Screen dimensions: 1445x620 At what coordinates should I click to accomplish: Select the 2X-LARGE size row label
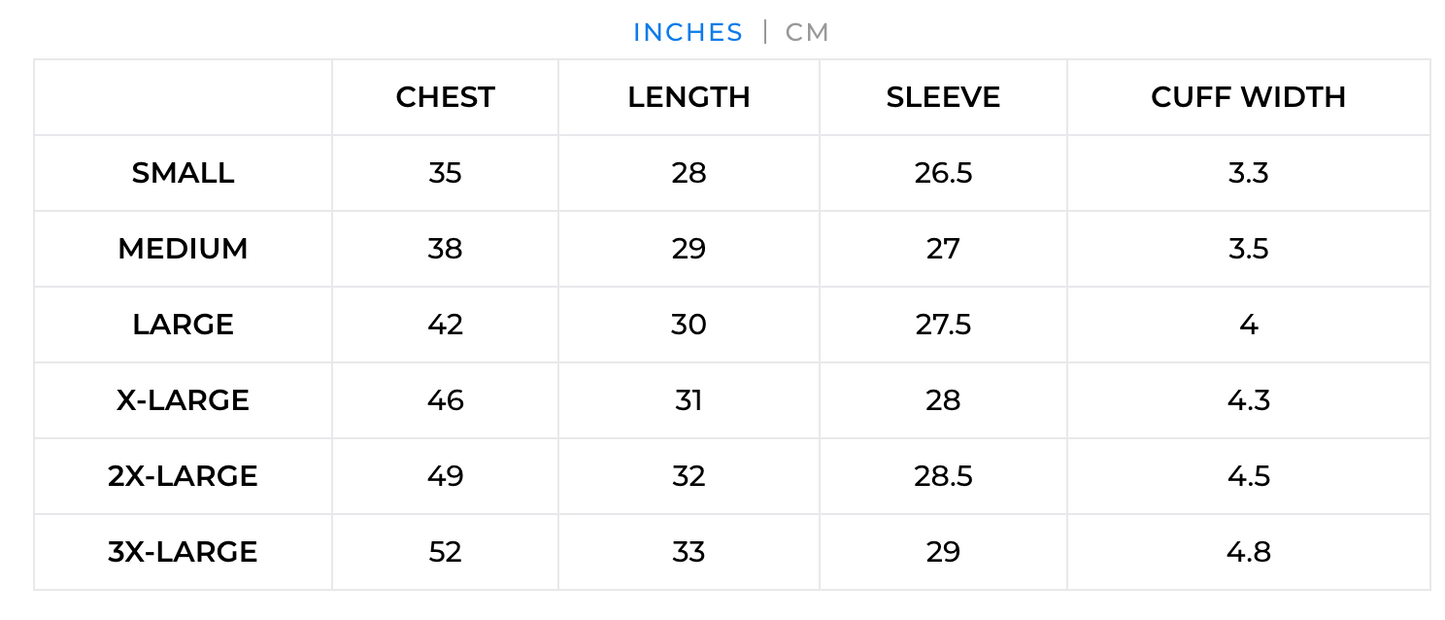tap(183, 476)
